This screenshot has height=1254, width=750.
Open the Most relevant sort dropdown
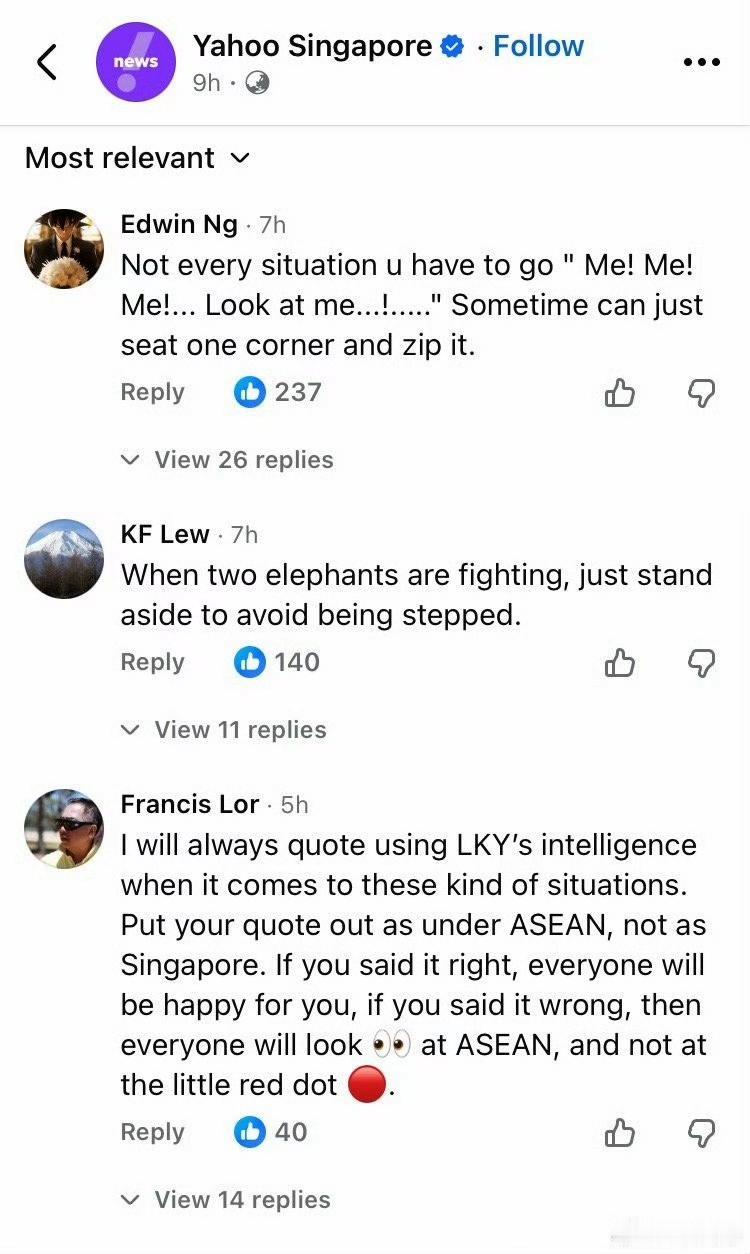pyautogui.click(x=137, y=158)
